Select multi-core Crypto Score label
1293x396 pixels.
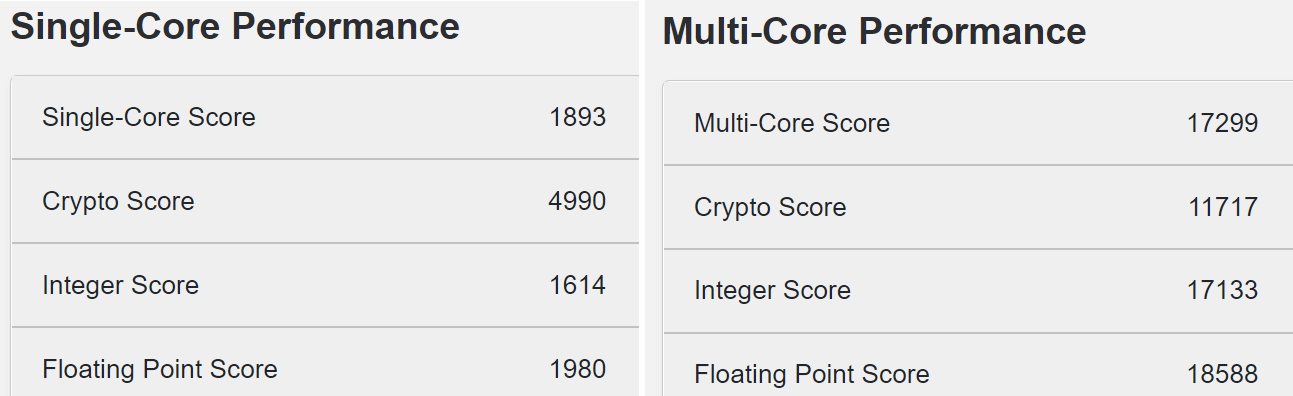[x=770, y=207]
